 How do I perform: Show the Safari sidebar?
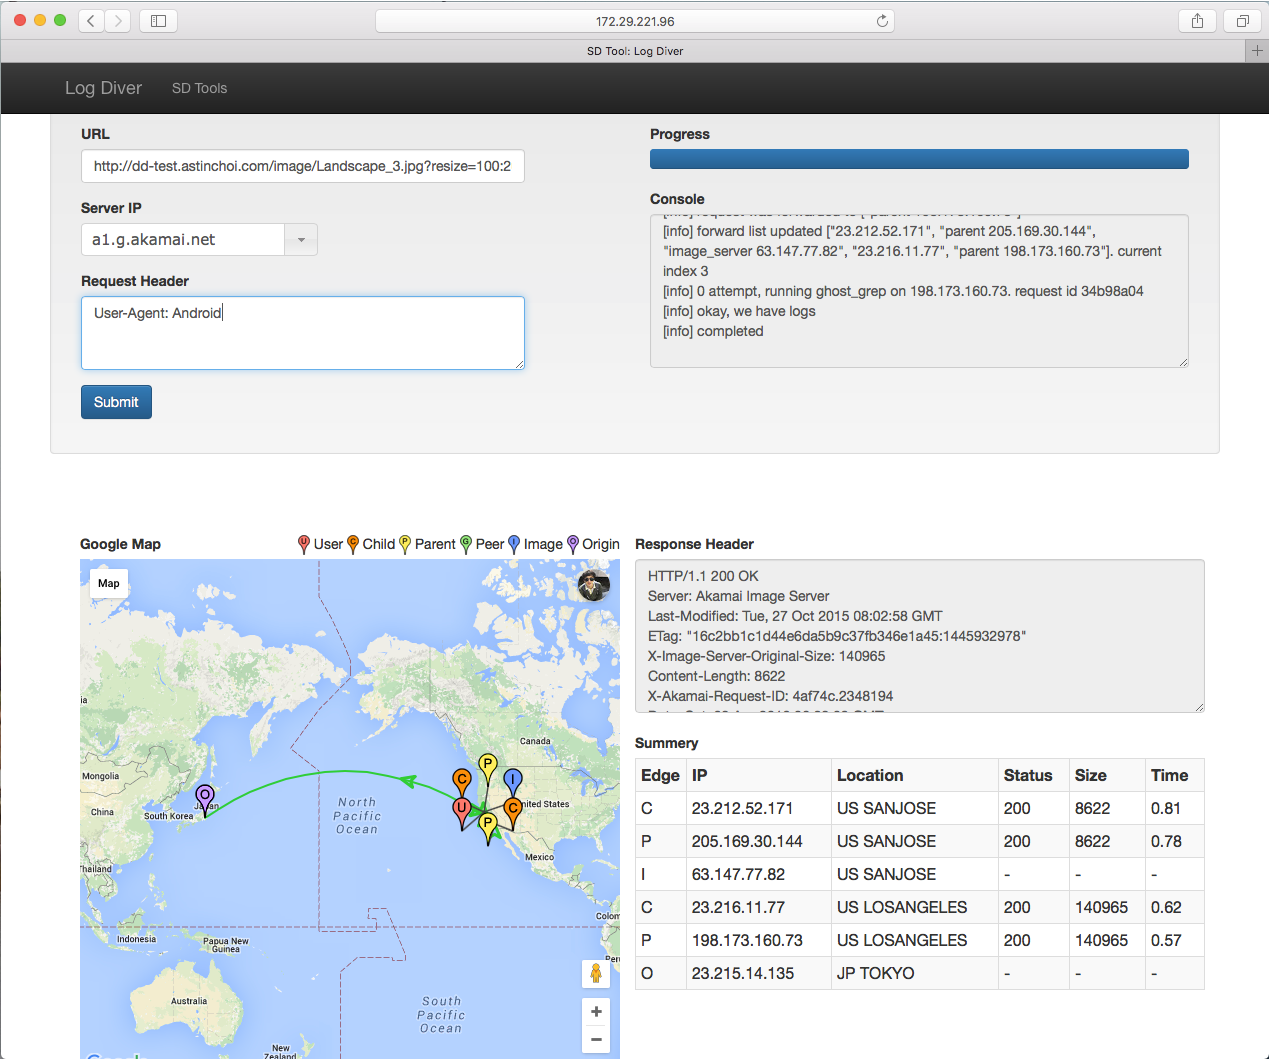click(158, 21)
